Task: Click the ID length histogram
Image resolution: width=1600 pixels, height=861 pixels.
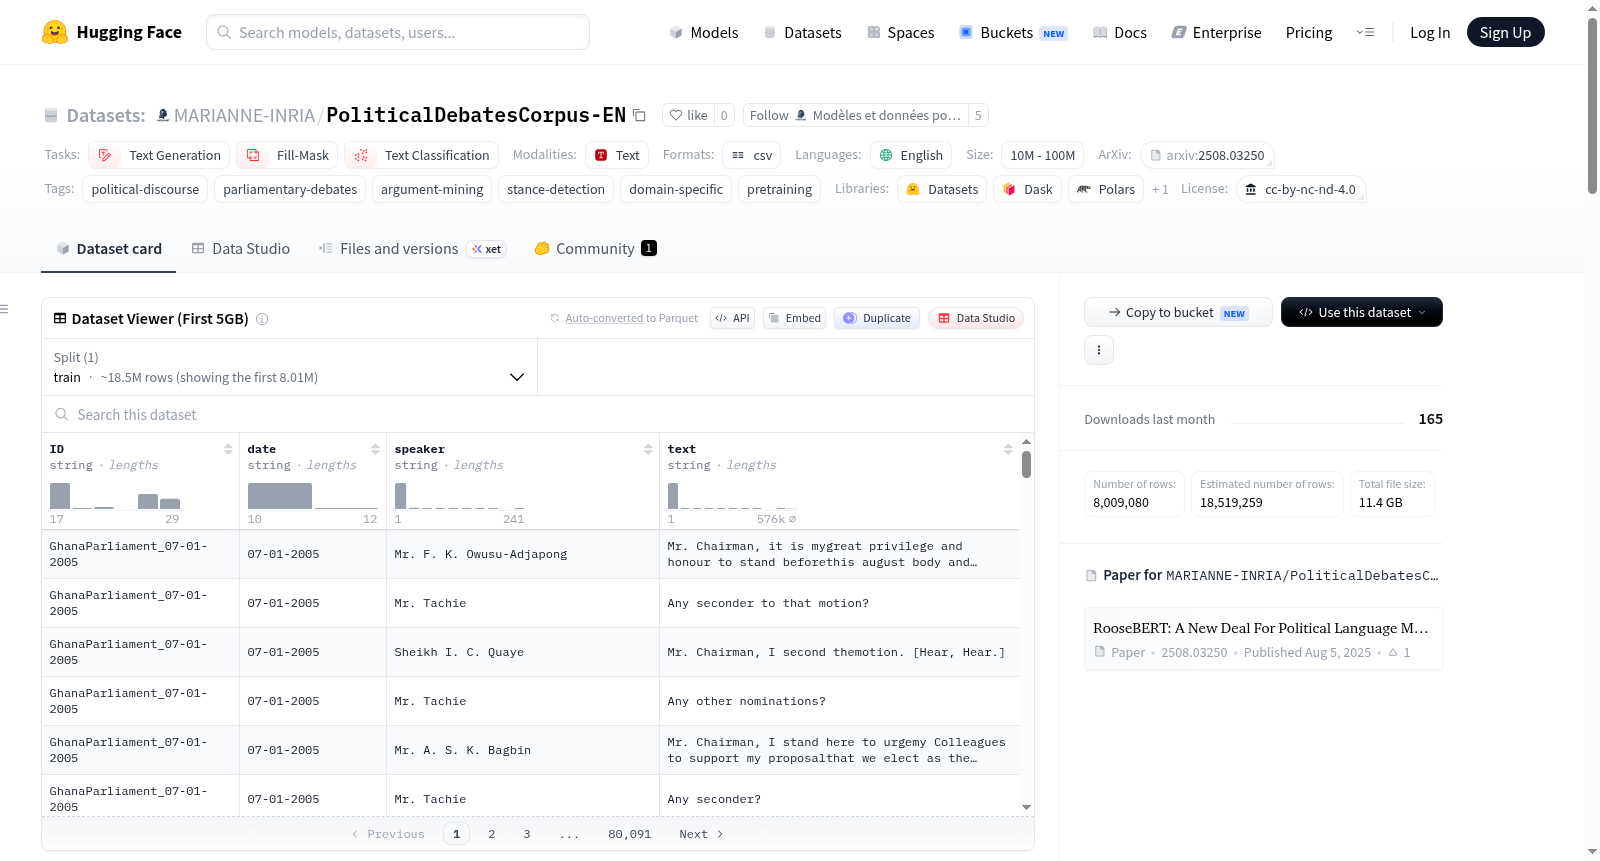Action: [x=115, y=496]
